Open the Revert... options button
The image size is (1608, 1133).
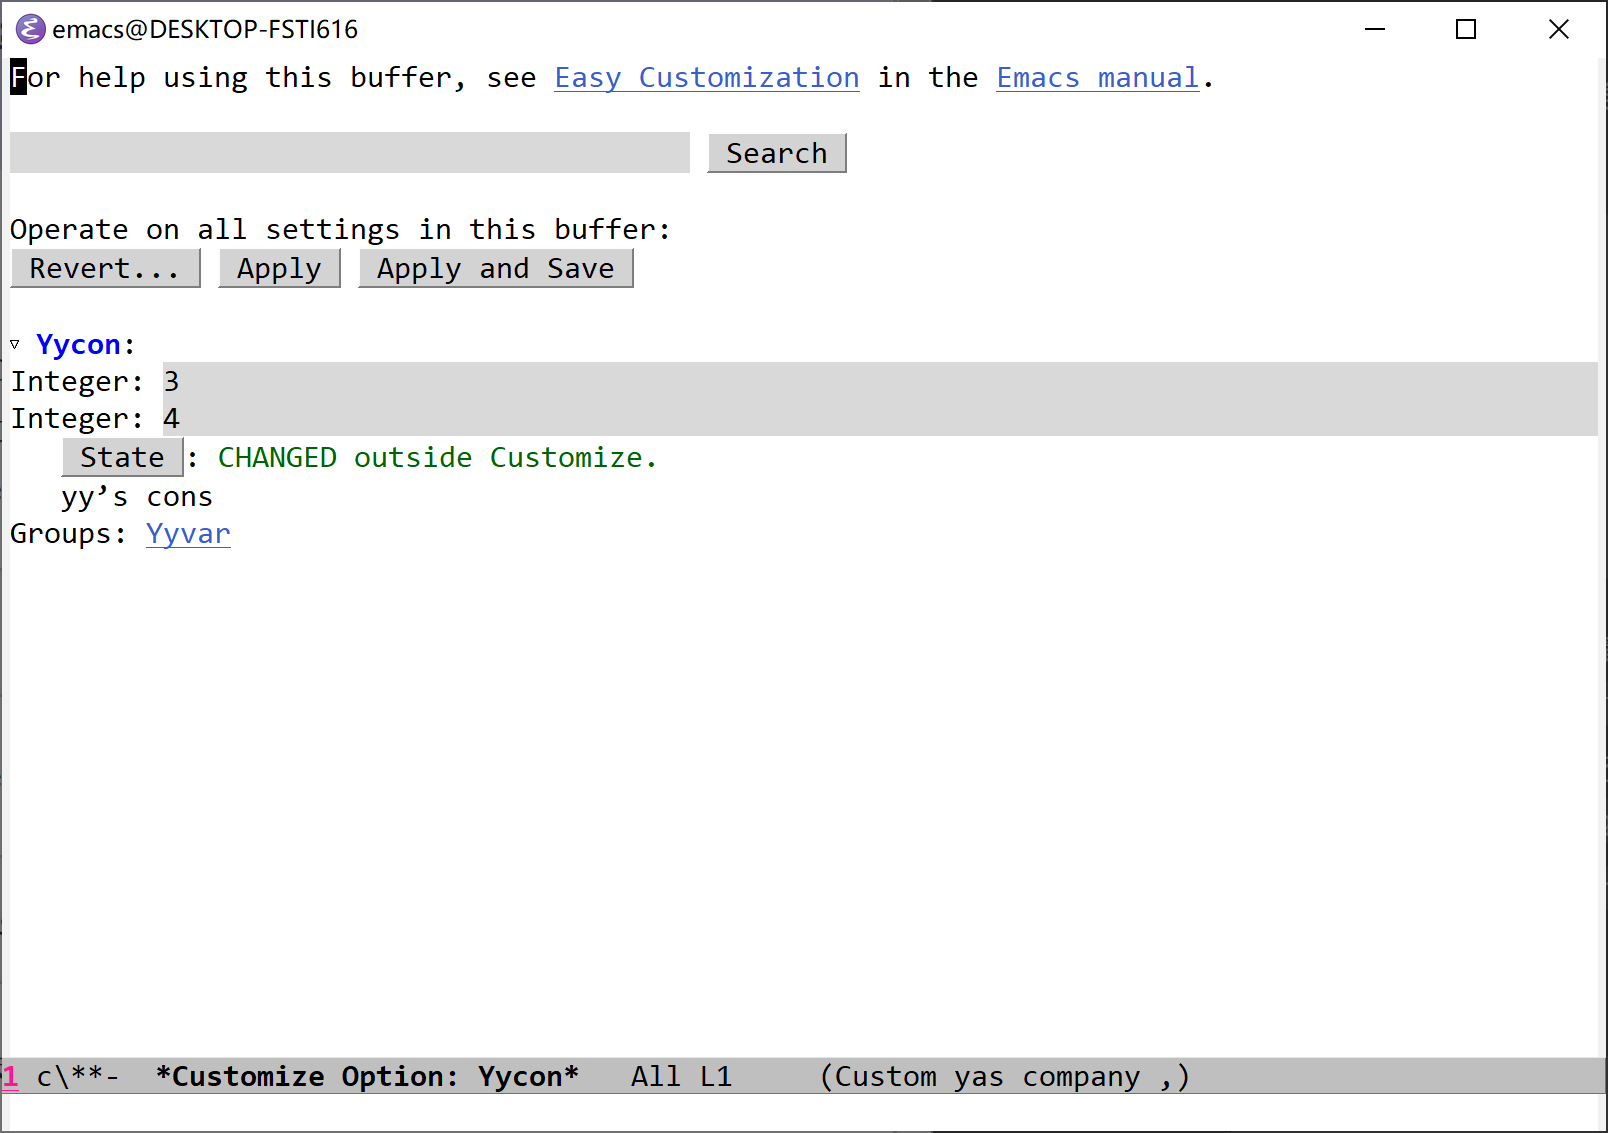105,269
